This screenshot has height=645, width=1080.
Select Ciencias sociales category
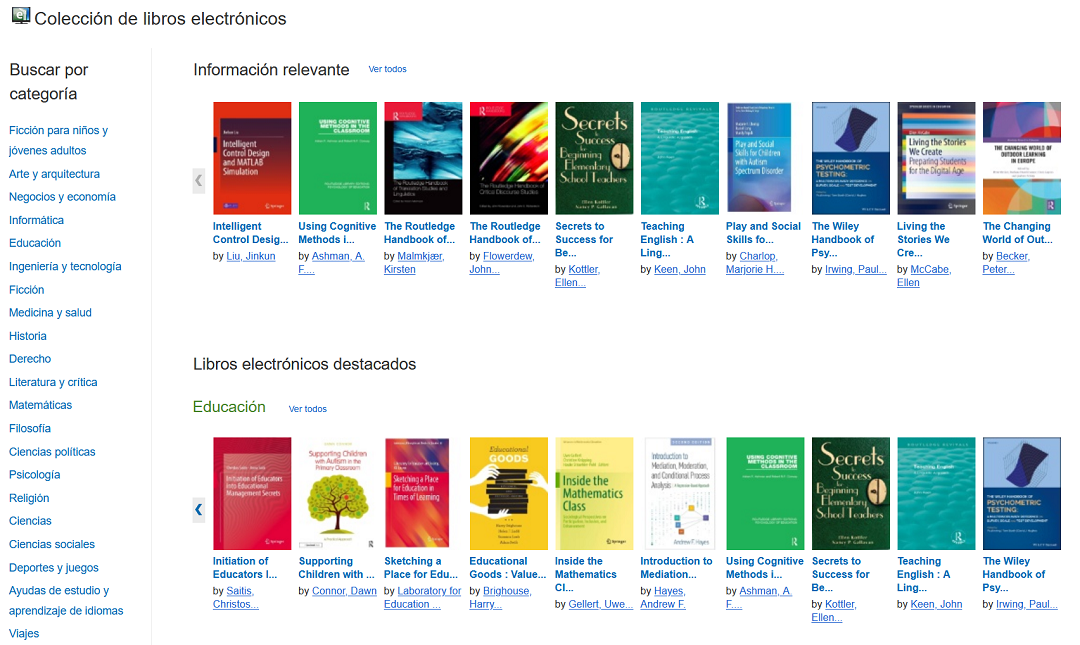point(52,544)
